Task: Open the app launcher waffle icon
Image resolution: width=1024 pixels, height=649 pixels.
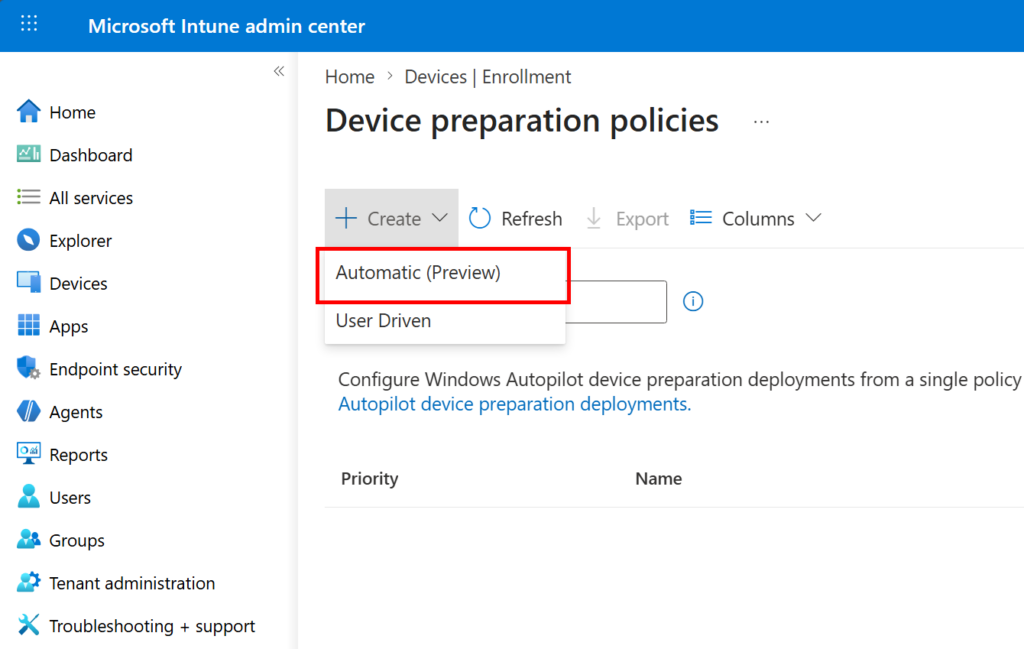Action: coord(29,25)
